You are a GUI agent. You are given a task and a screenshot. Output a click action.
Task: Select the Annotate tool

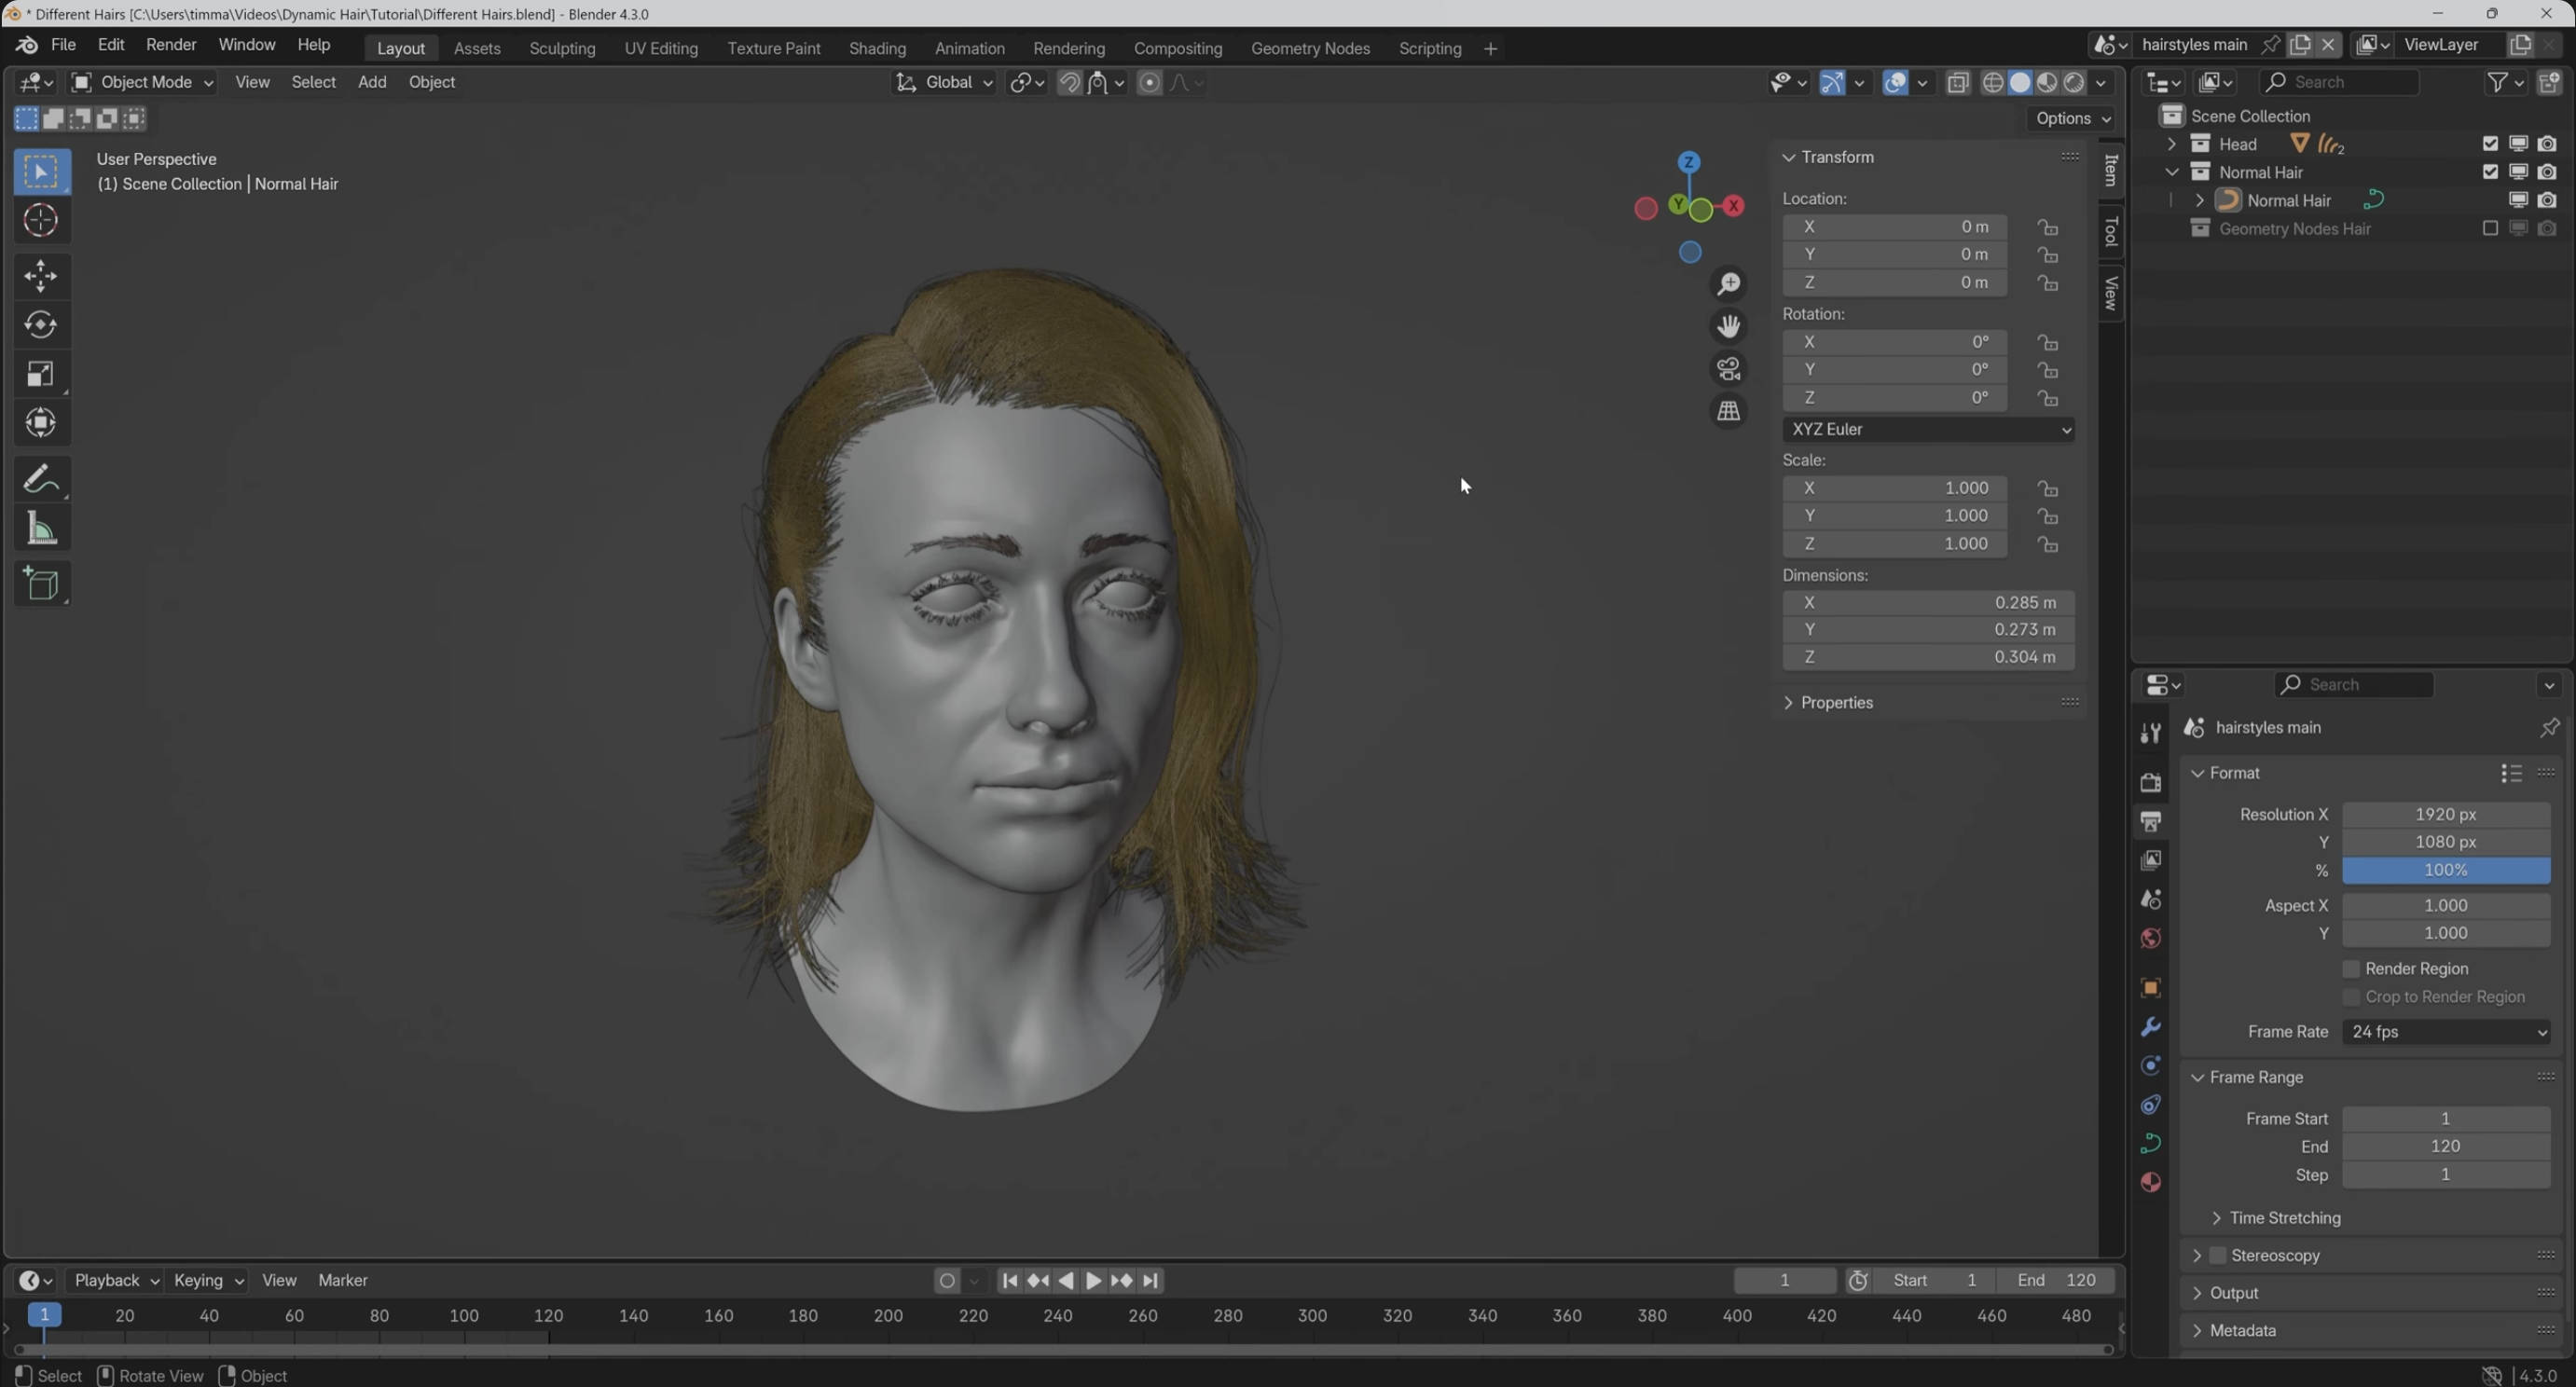point(41,478)
